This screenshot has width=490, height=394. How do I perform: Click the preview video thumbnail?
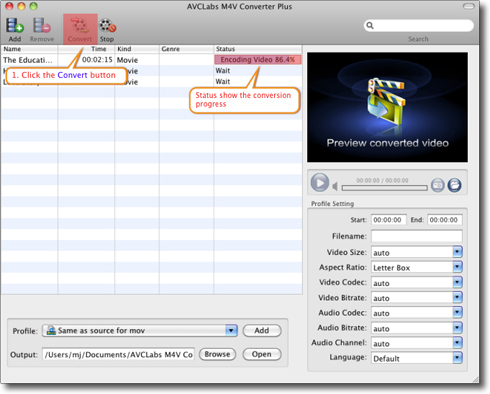(x=387, y=107)
